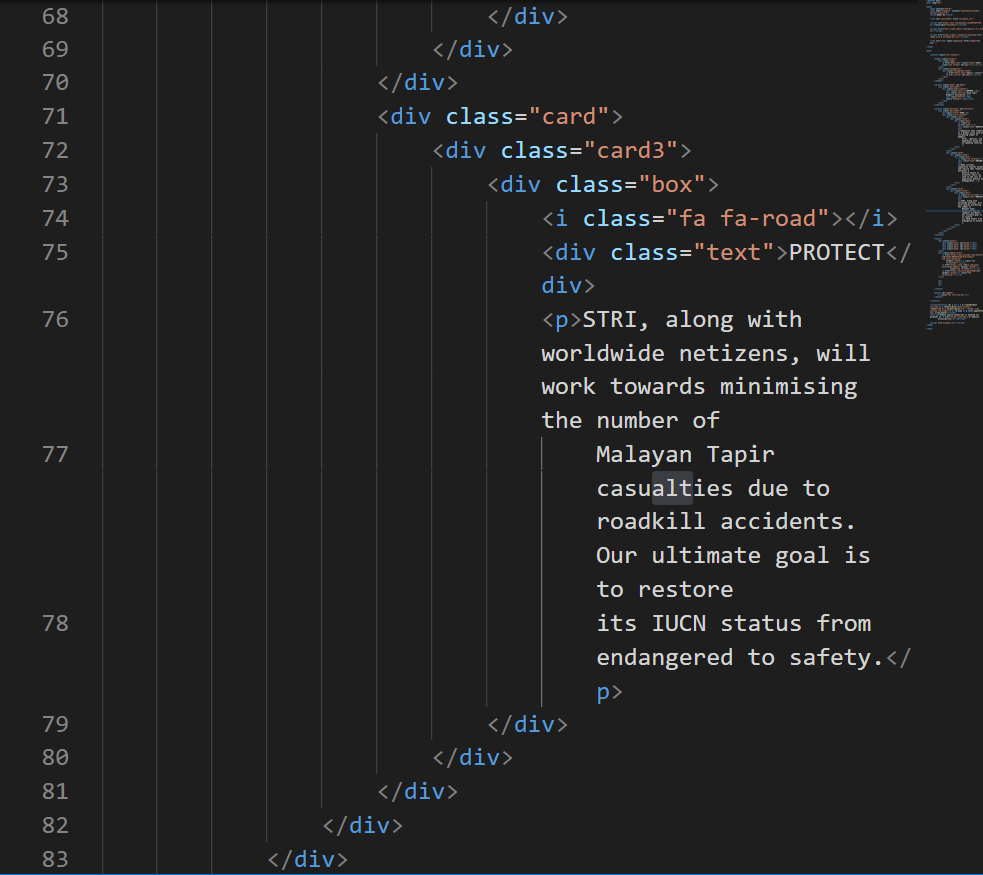Click the closing </div> on line 83
This screenshot has height=875, width=983.
pos(308,859)
